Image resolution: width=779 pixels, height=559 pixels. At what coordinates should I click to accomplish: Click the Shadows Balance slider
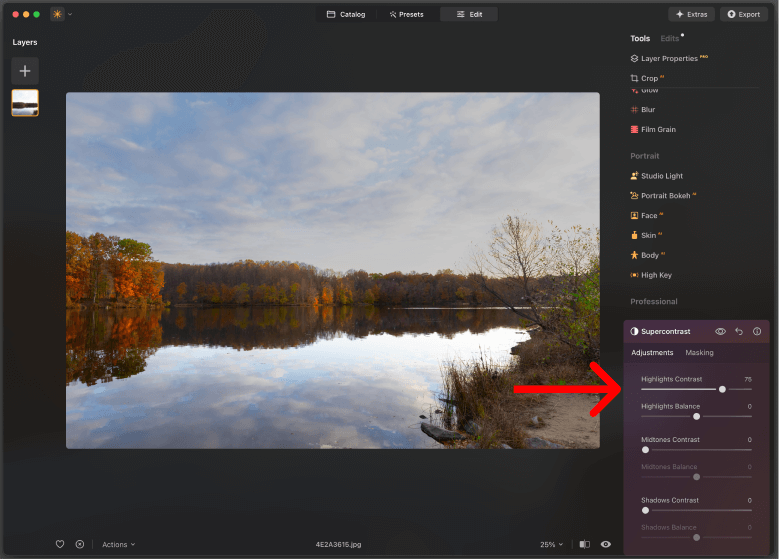click(697, 538)
